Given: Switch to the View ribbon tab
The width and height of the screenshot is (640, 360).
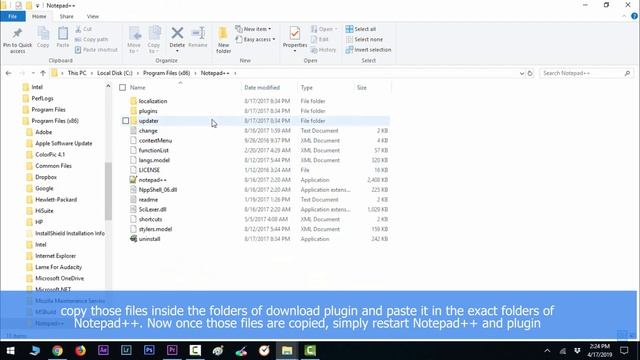Looking at the screenshot, I should point(93,16).
